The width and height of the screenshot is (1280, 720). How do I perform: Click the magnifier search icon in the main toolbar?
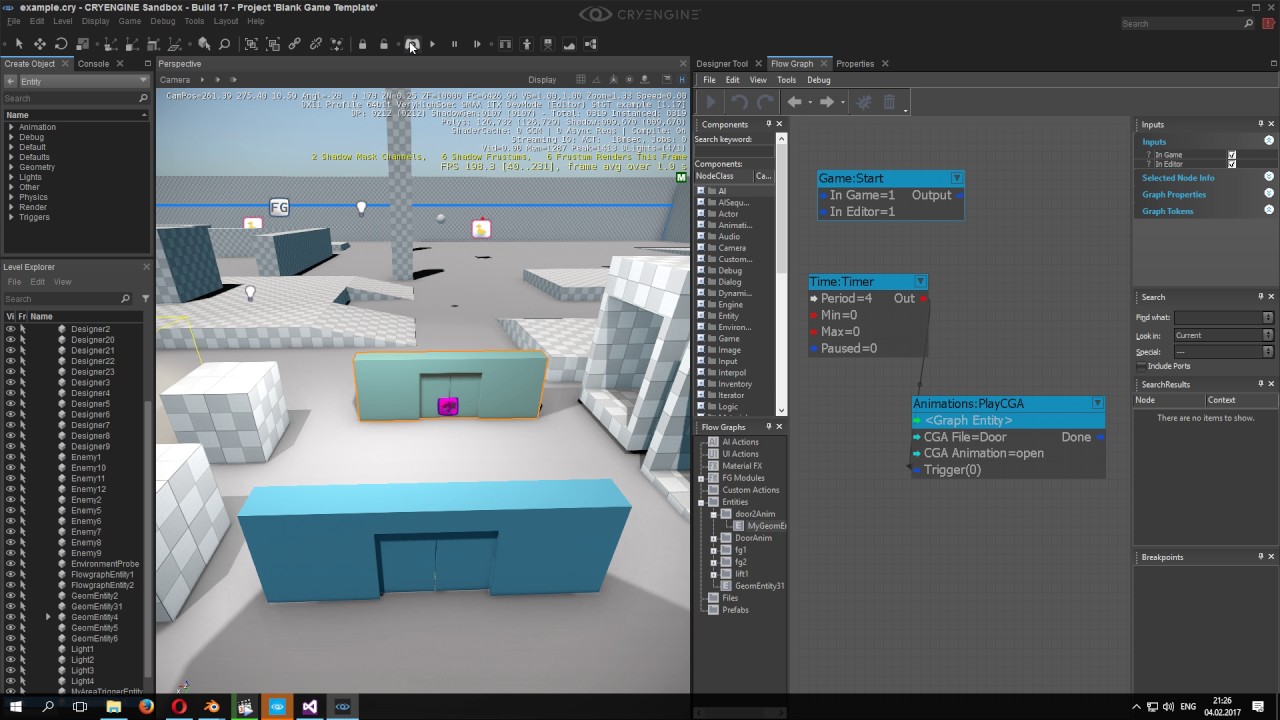[225, 44]
